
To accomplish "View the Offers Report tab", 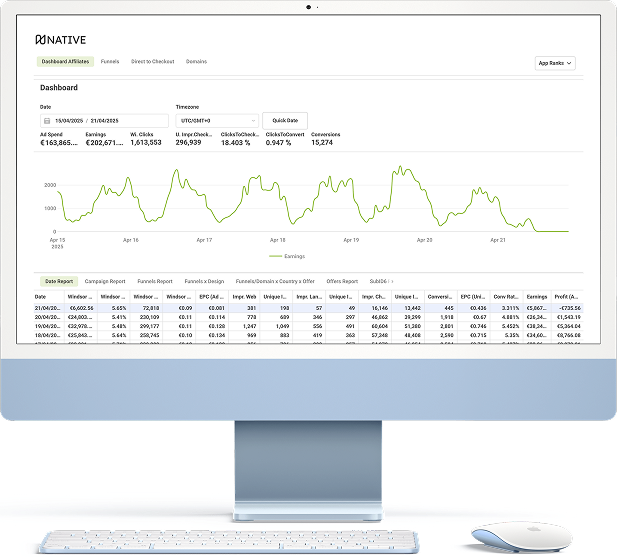I will point(342,281).
